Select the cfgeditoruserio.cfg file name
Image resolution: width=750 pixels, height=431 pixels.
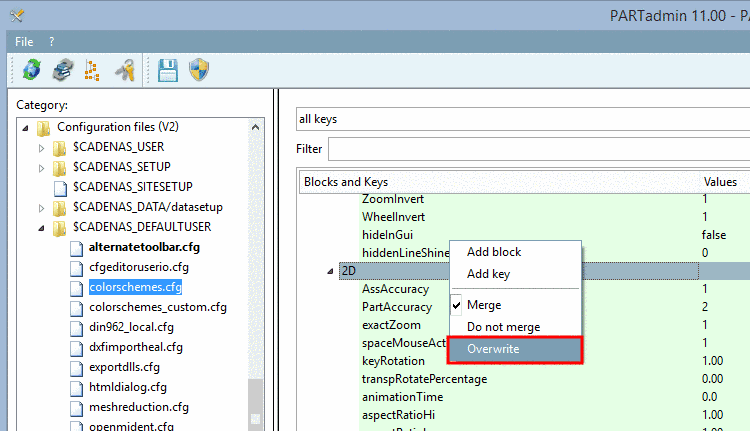(x=139, y=267)
